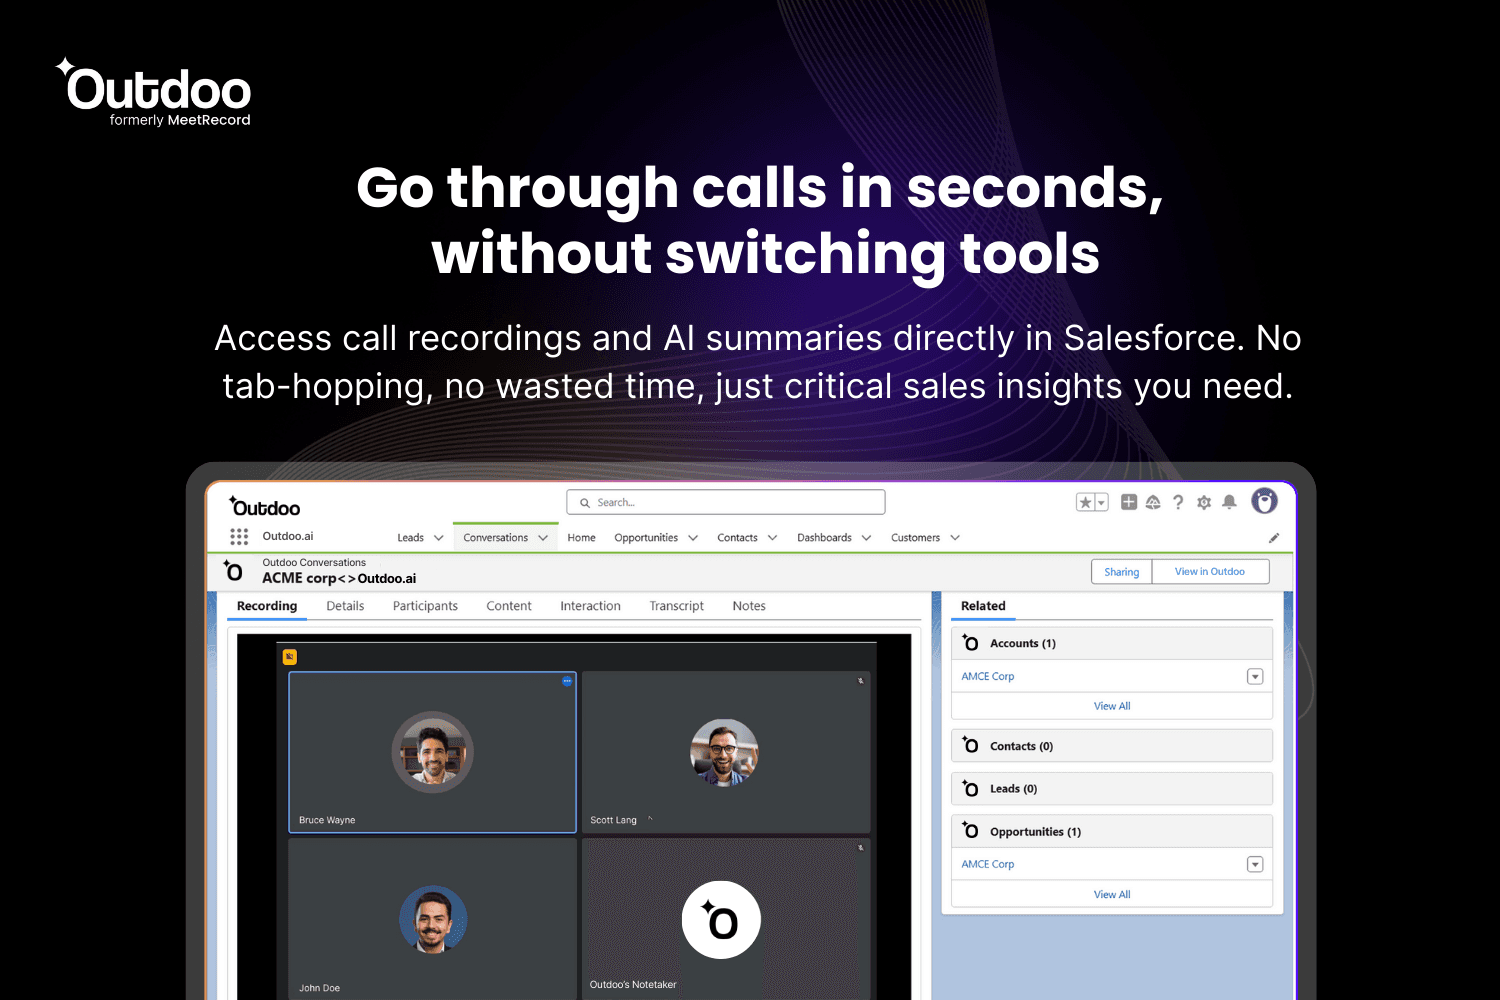Click the muted mic icon on Scott Lang's tile
The width and height of the screenshot is (1500, 1000).
(x=860, y=681)
